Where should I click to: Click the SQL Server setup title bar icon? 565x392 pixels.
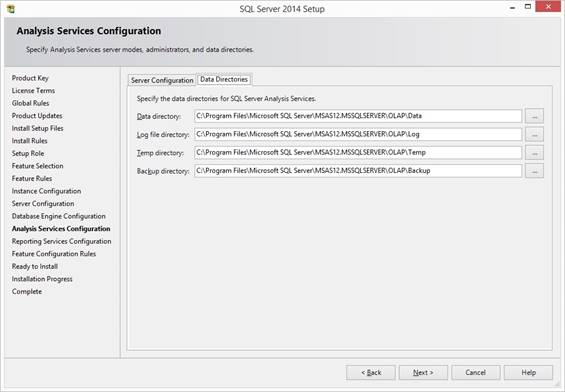click(x=10, y=9)
